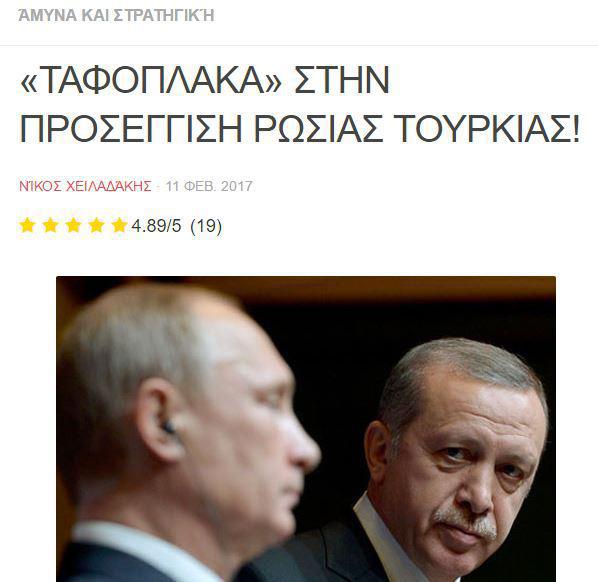Click the second rating star
The height and width of the screenshot is (582, 598).
coord(50,225)
